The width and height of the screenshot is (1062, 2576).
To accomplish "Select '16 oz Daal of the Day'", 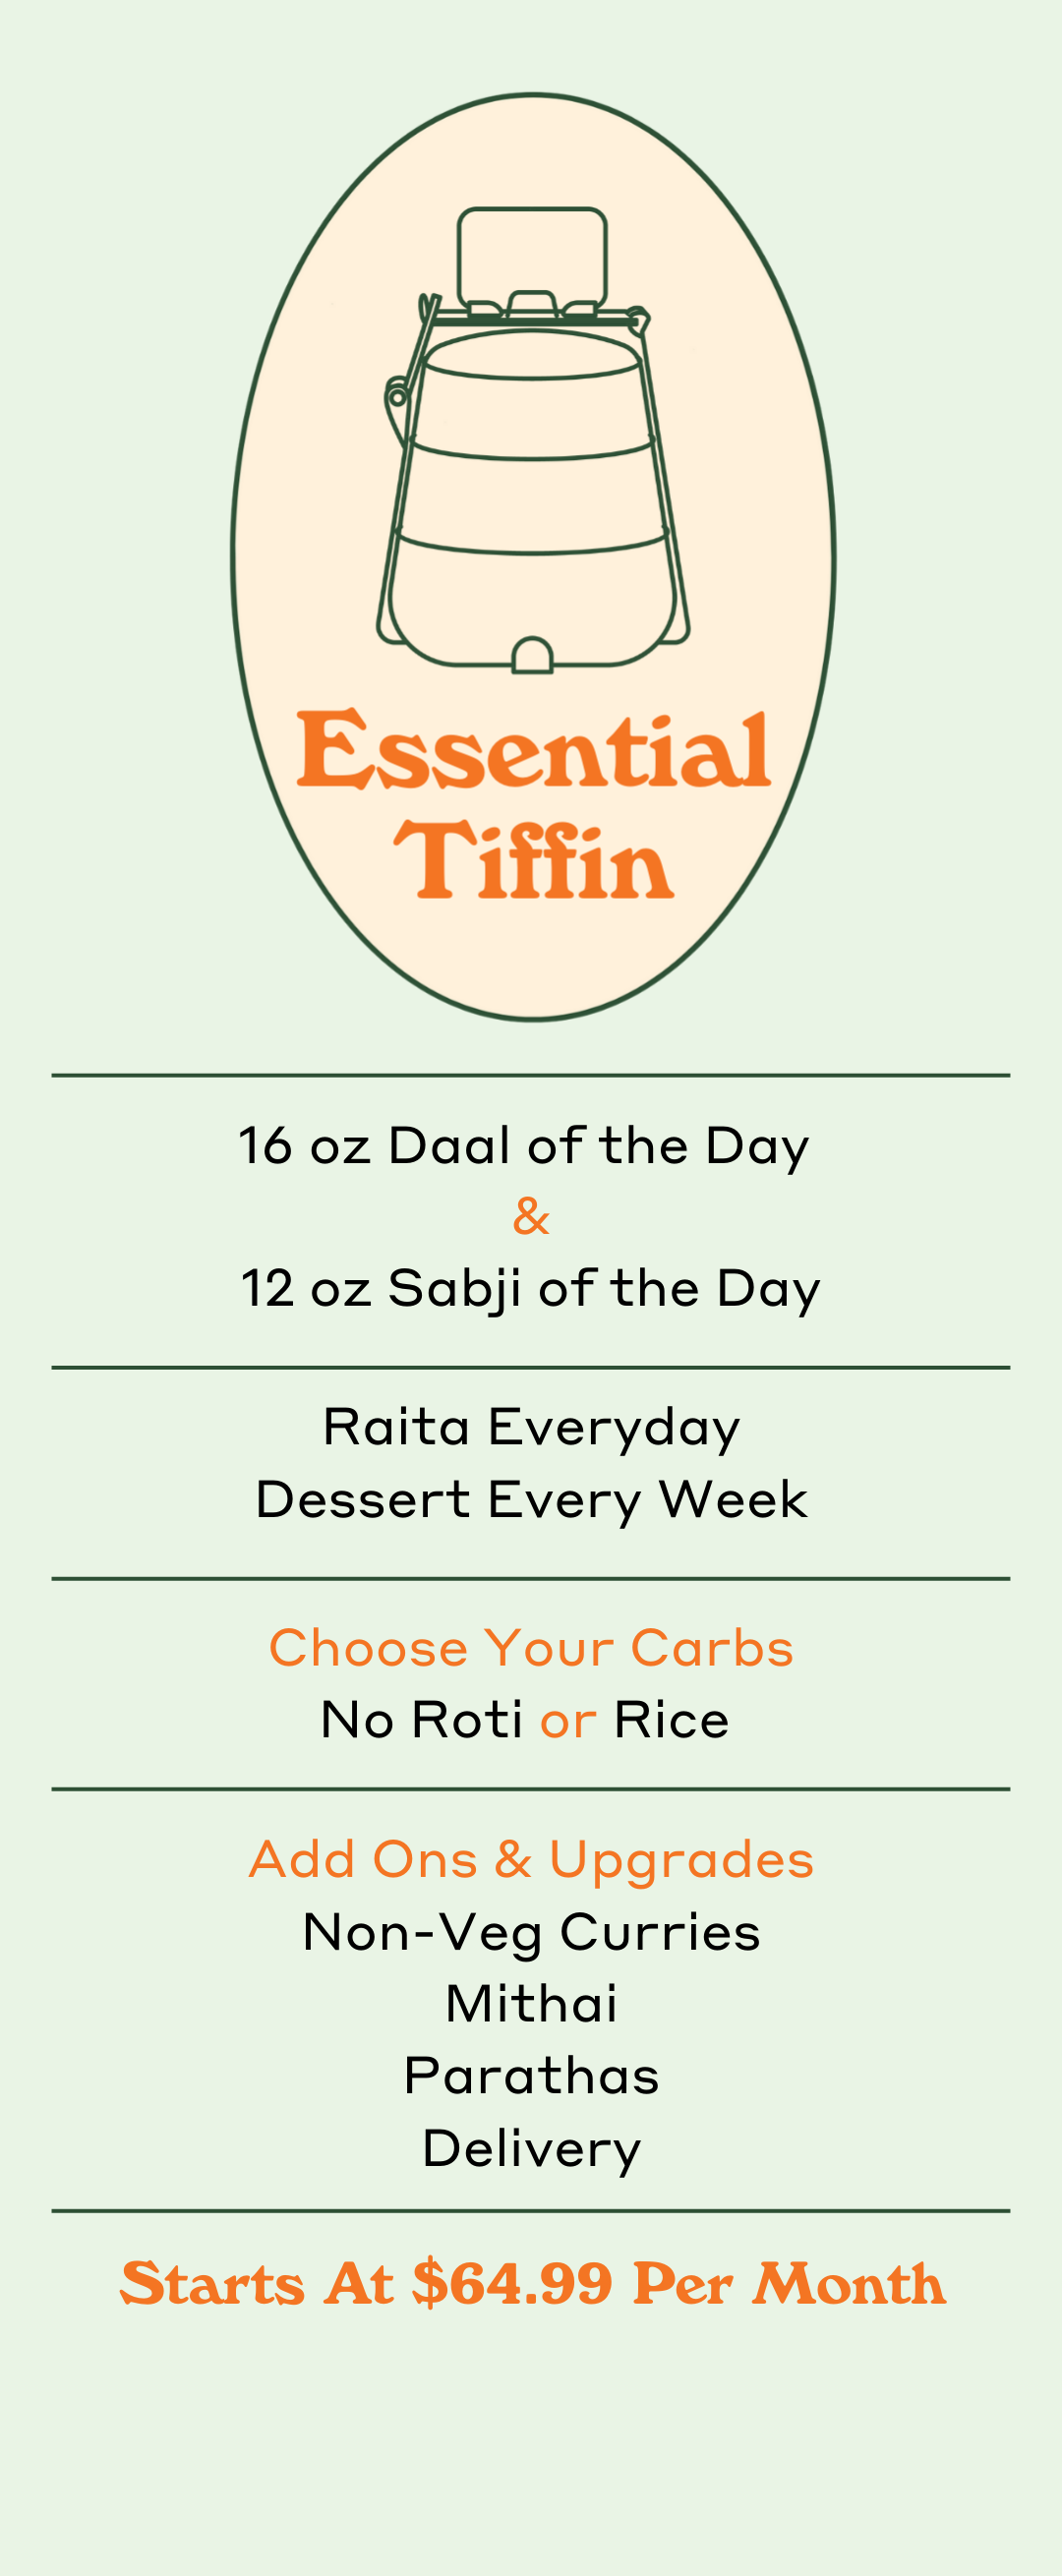I will [524, 1146].
